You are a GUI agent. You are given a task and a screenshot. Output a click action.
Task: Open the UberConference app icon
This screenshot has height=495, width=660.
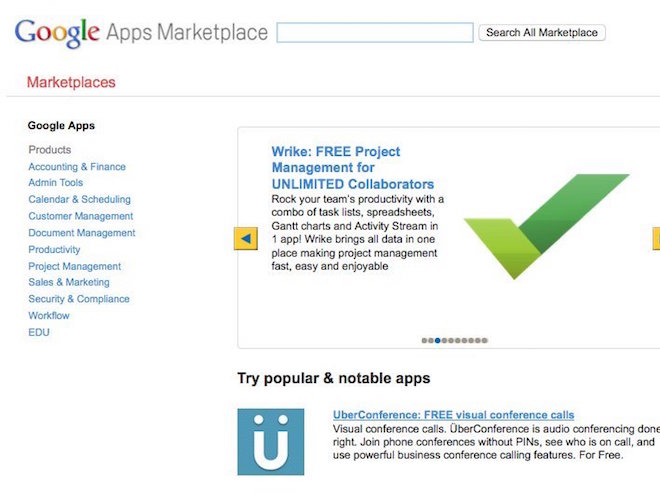(271, 442)
